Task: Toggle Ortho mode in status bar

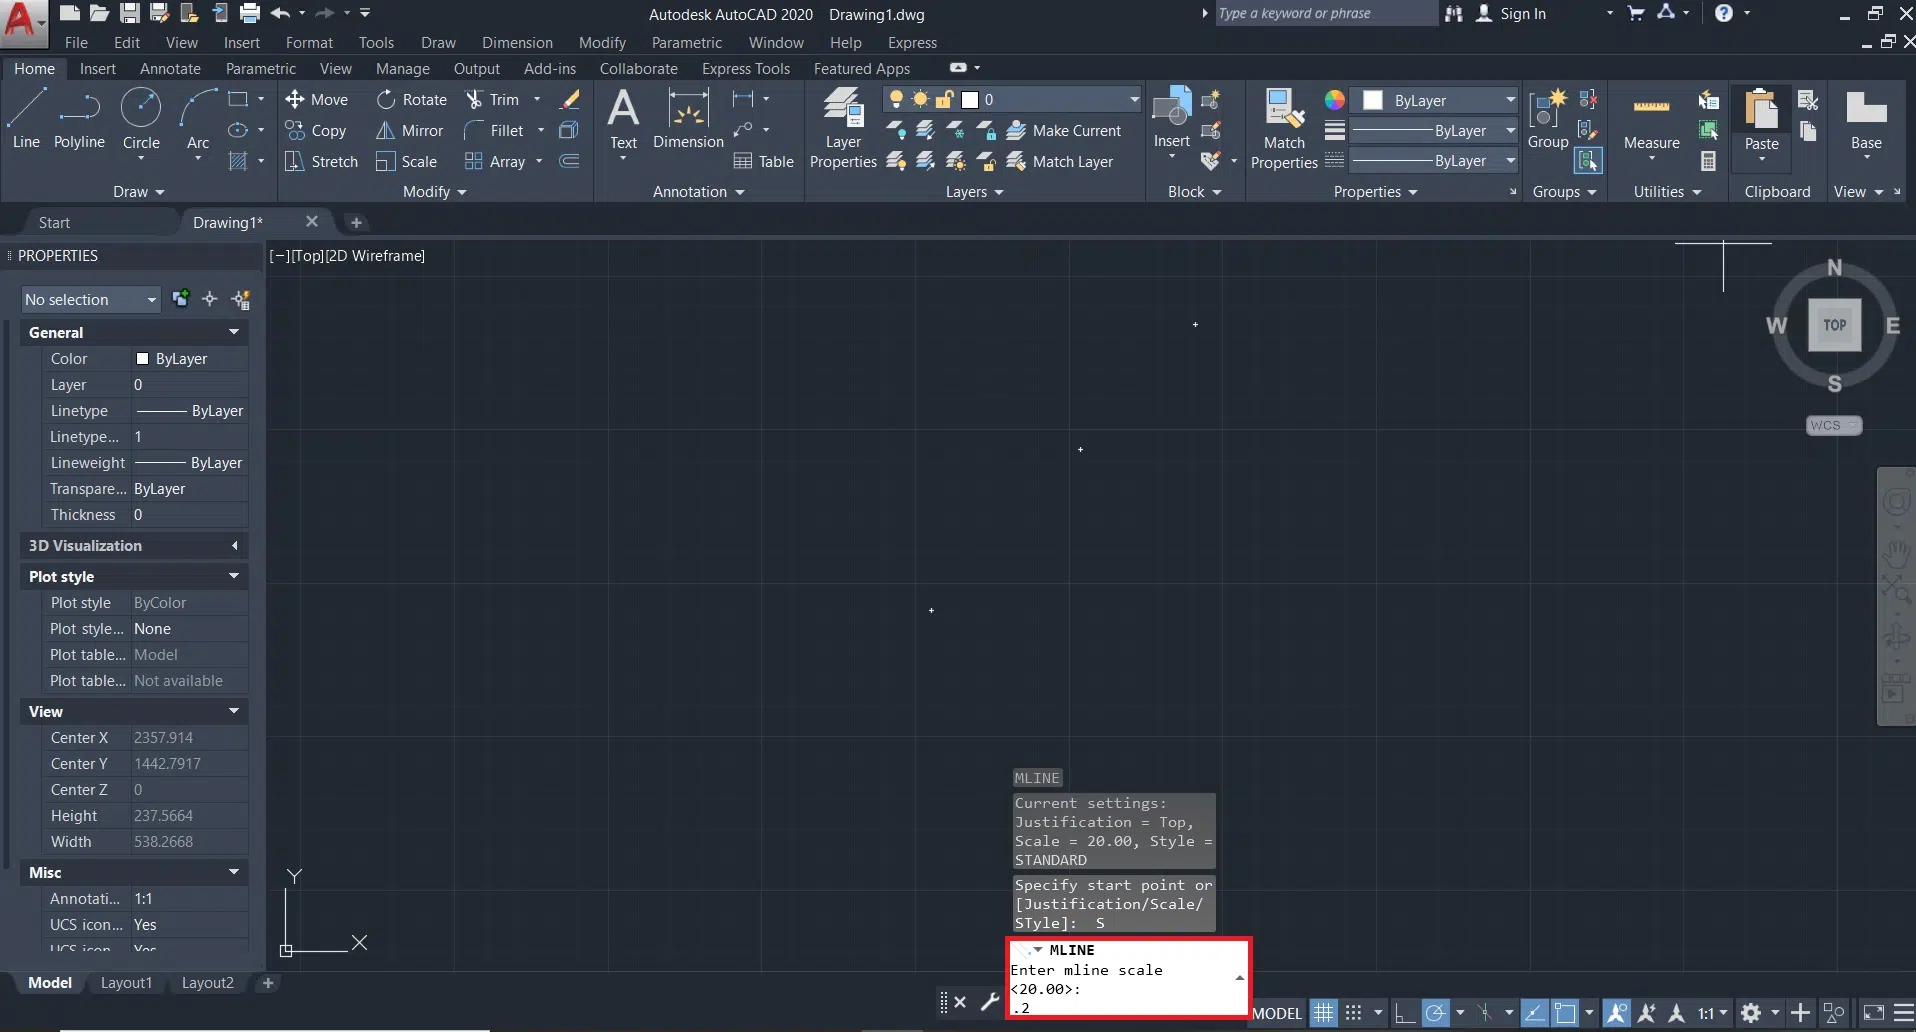Action: 1404,1013
